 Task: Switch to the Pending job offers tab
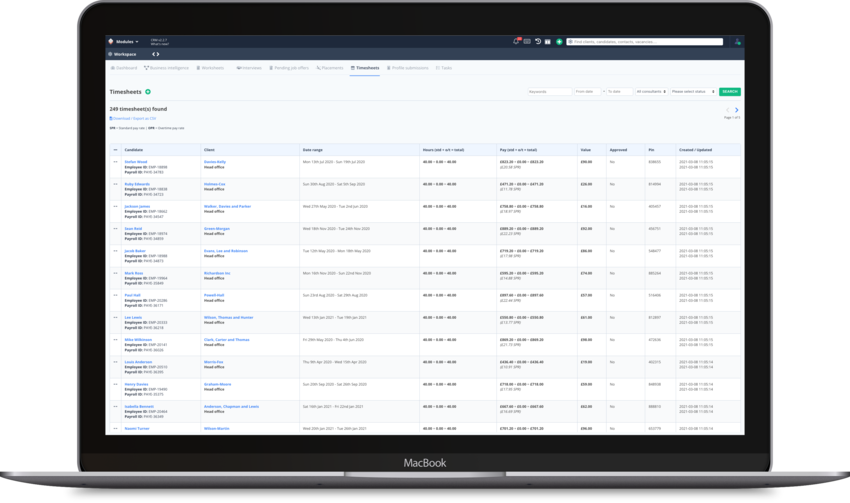click(x=289, y=68)
